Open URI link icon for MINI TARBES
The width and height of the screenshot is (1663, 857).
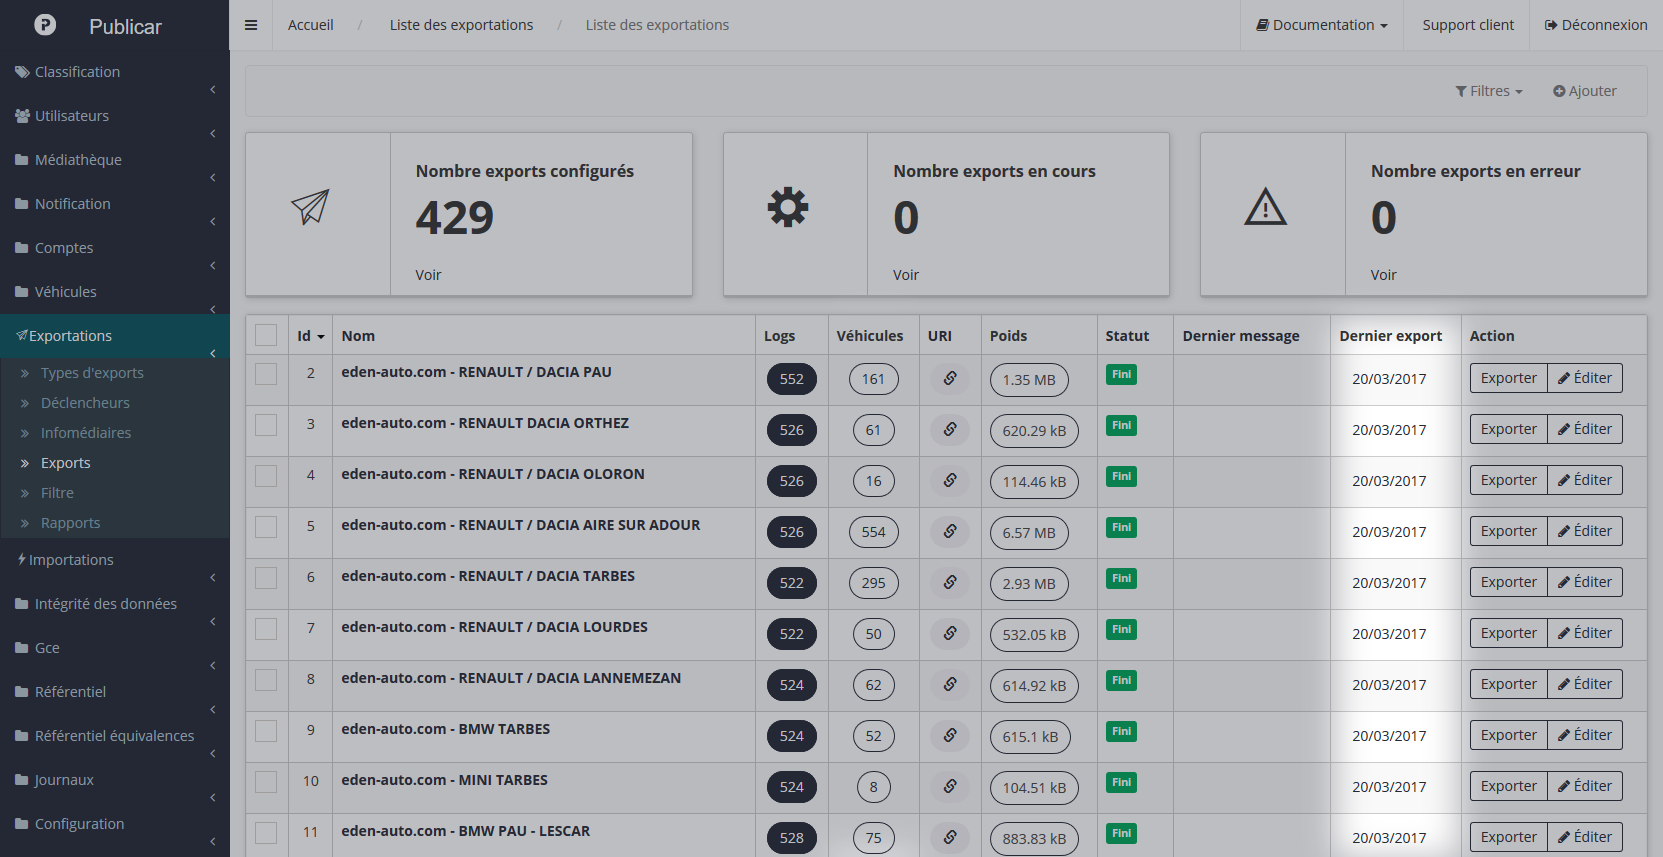[x=950, y=786]
